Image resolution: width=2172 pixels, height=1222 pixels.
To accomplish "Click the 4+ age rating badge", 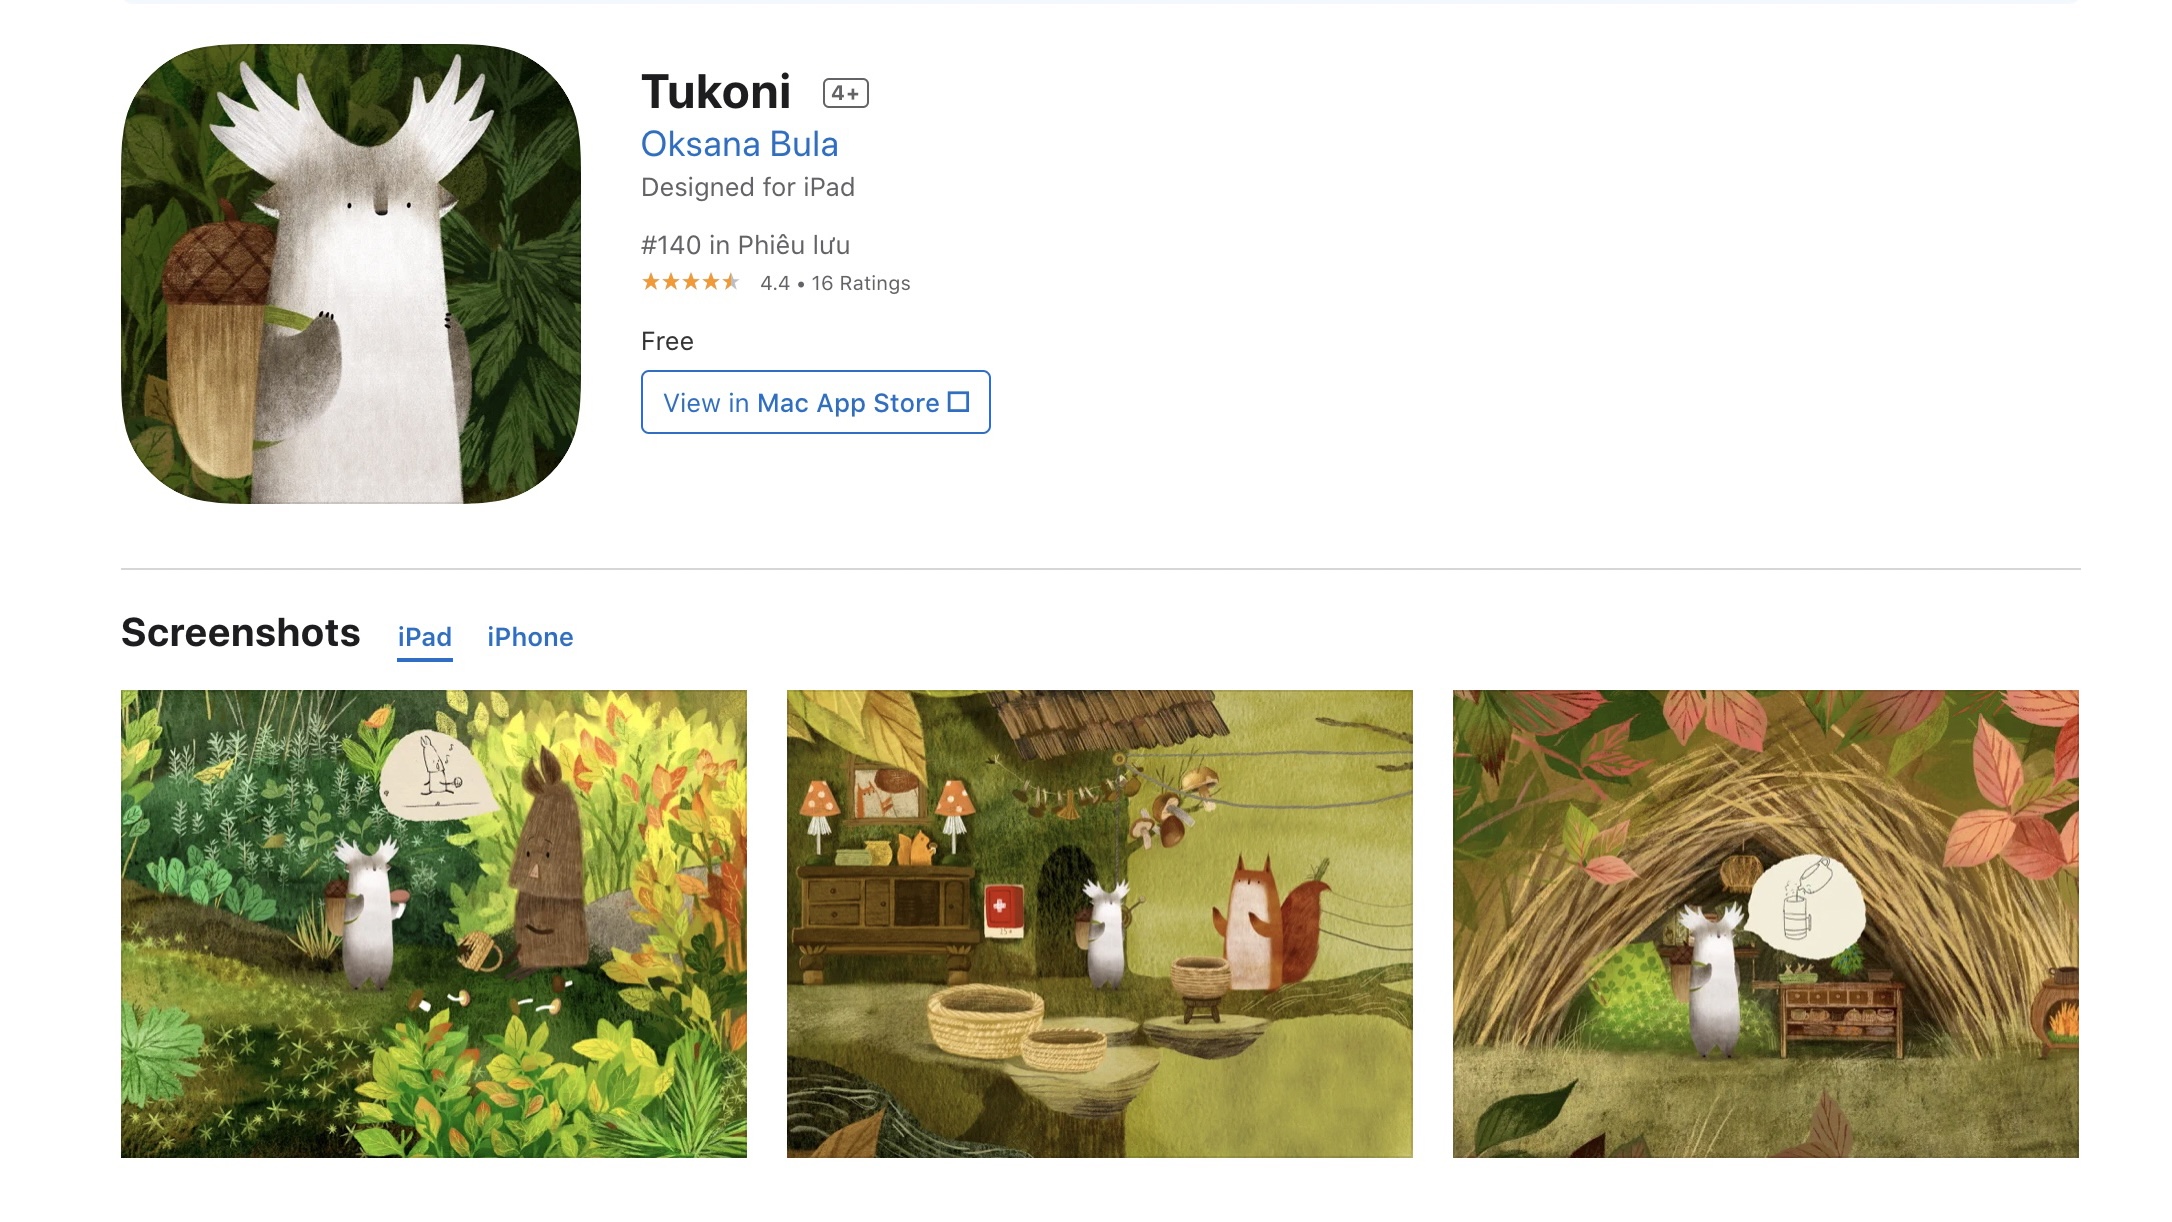I will coord(845,93).
